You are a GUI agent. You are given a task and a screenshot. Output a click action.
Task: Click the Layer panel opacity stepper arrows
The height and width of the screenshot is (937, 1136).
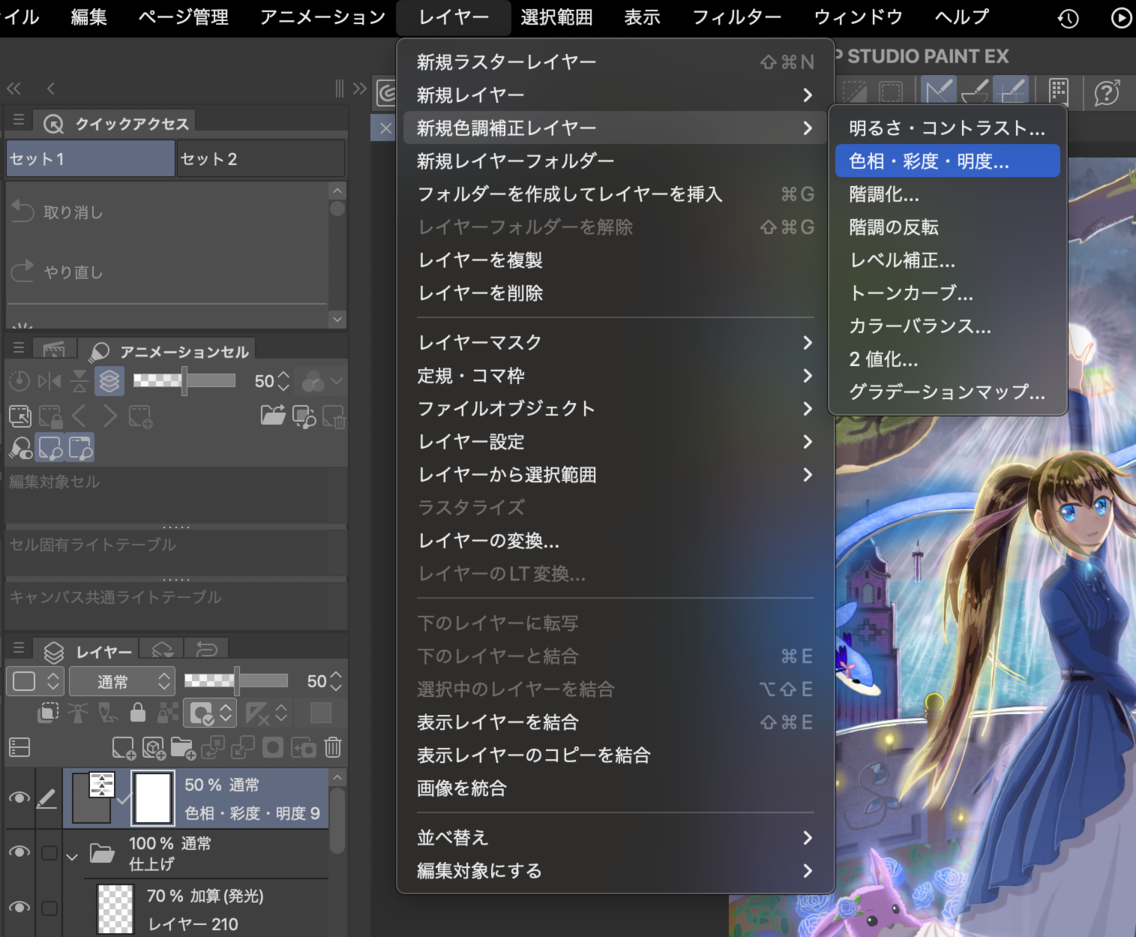pos(335,681)
